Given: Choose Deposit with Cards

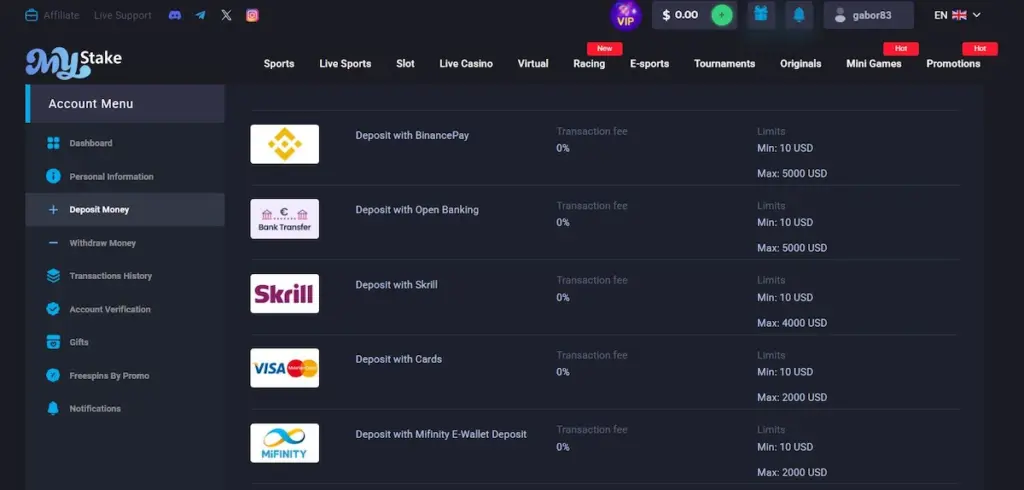Looking at the screenshot, I should (398, 359).
